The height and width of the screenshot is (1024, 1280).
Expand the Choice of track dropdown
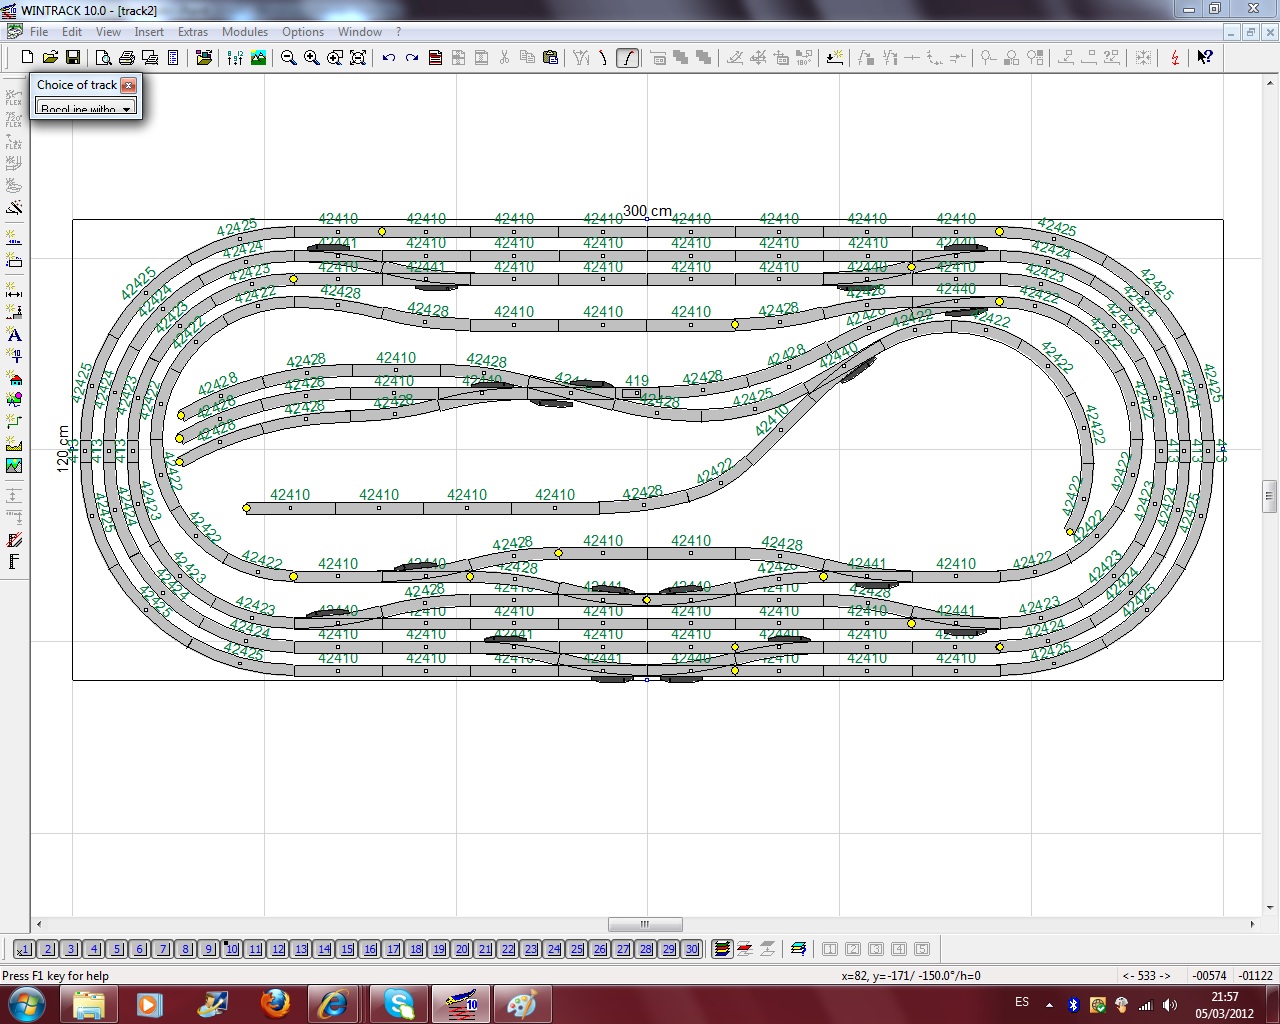tap(127, 108)
